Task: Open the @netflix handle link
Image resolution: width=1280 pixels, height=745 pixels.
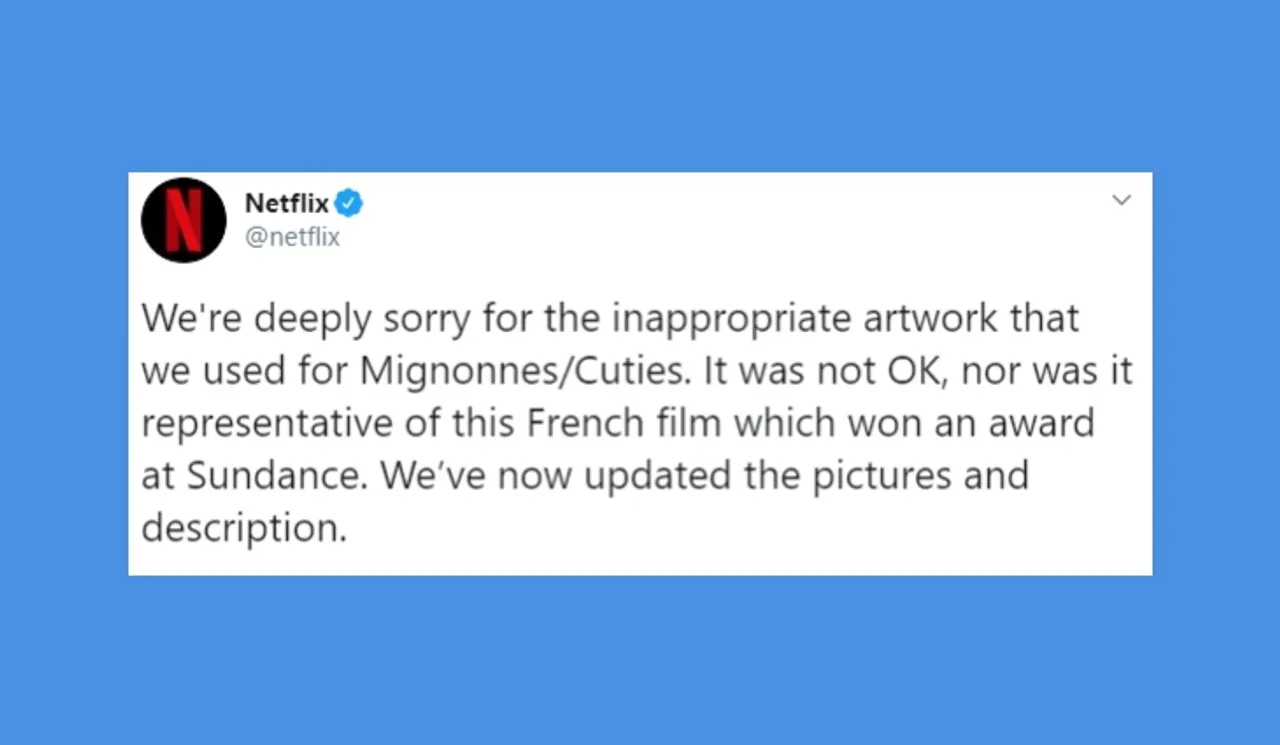Action: point(293,238)
